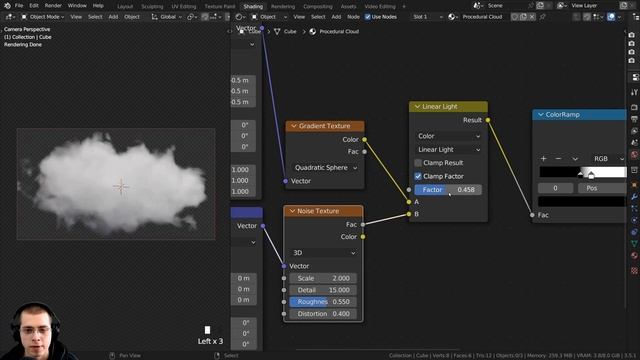
Task: Toggle snapping in the 3D viewport header
Action: click(205, 17)
